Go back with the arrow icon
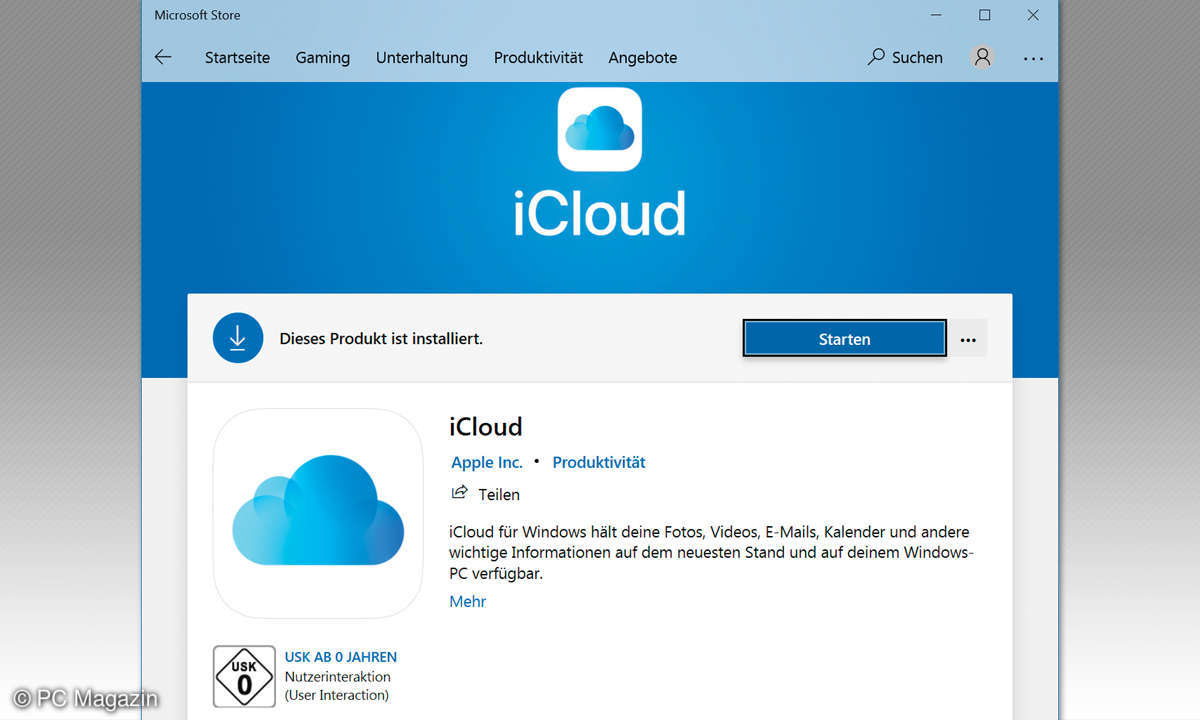The image size is (1200, 720). [x=163, y=57]
